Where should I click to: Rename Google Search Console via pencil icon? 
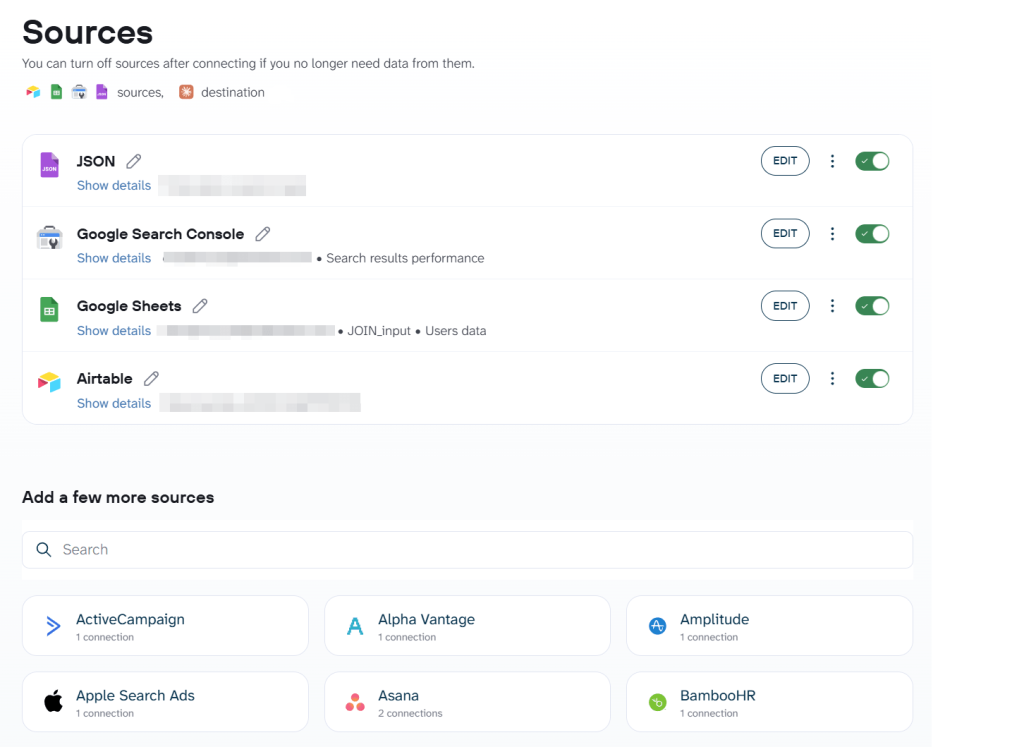coord(263,234)
